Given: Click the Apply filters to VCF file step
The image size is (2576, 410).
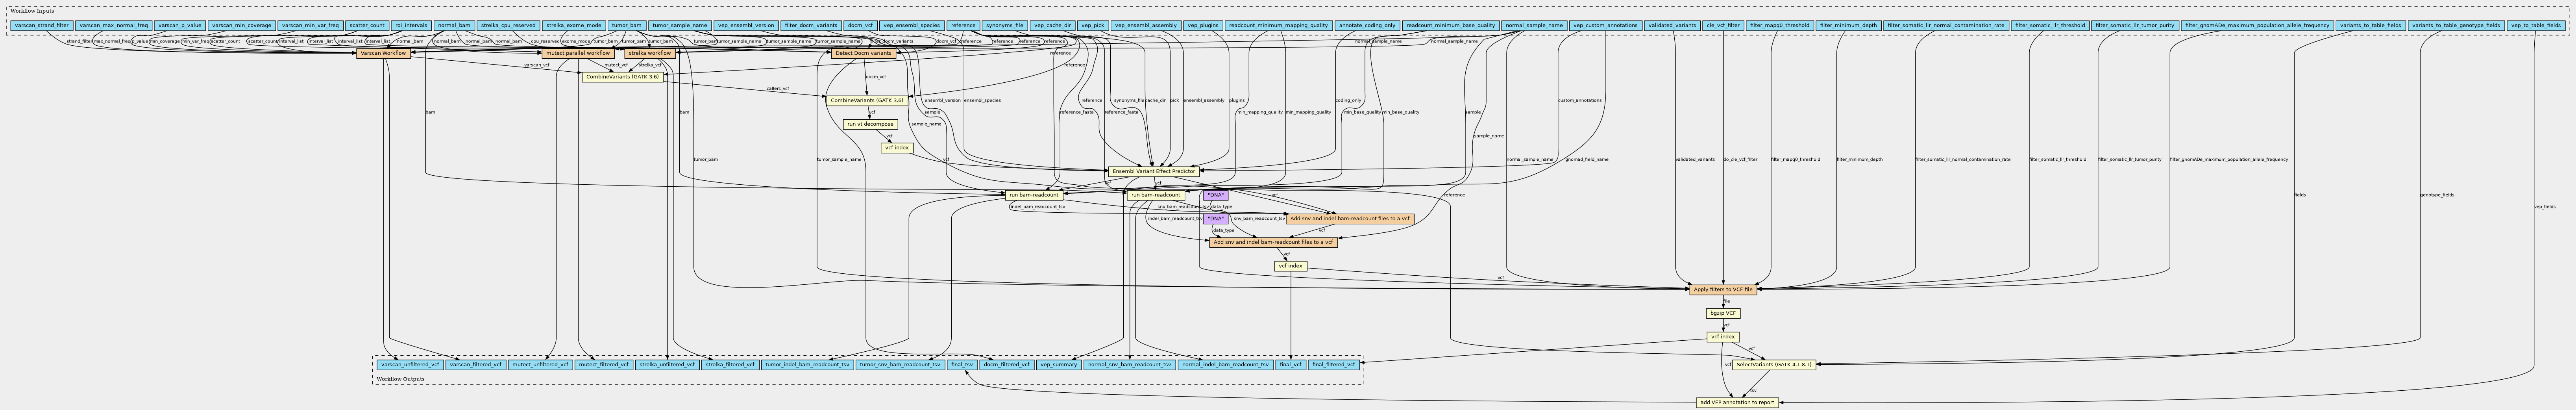Looking at the screenshot, I should 1723,290.
